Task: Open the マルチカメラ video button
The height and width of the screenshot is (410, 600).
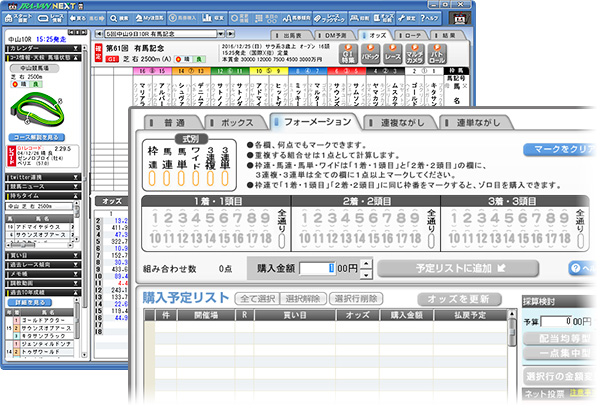Action: (415, 54)
